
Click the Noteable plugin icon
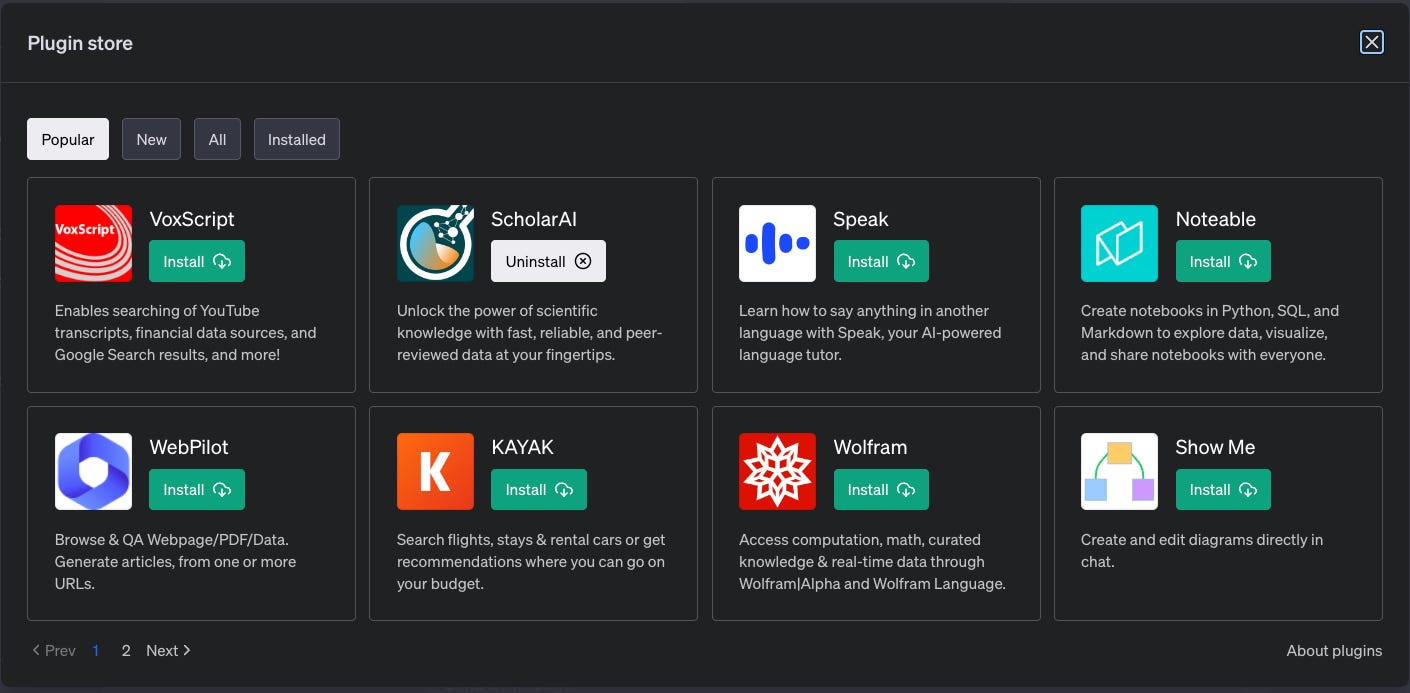pos(1119,243)
